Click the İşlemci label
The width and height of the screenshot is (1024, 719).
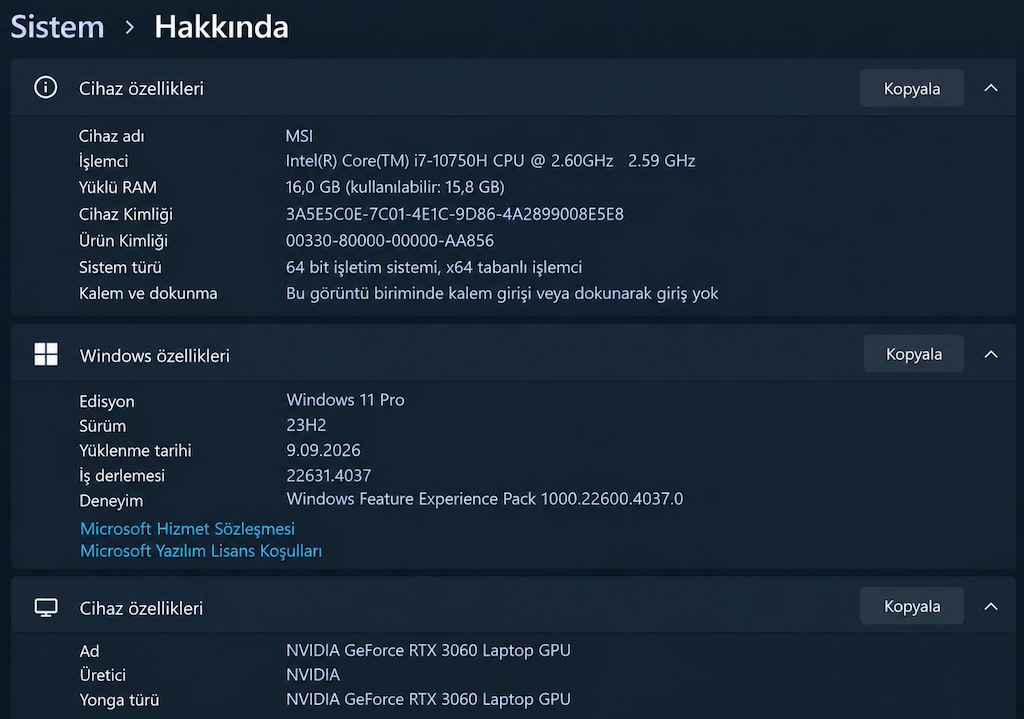(103, 161)
